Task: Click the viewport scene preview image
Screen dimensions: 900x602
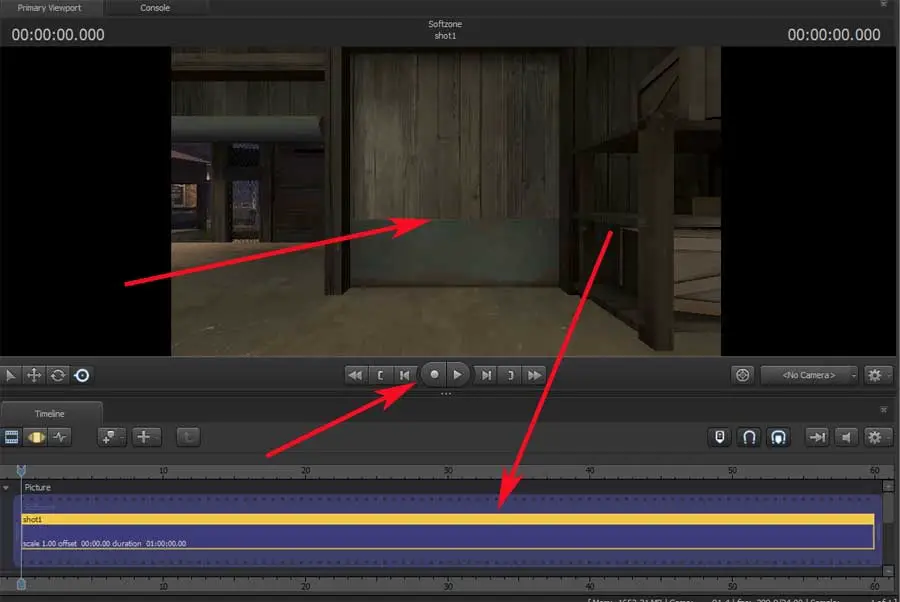Action: click(x=446, y=201)
